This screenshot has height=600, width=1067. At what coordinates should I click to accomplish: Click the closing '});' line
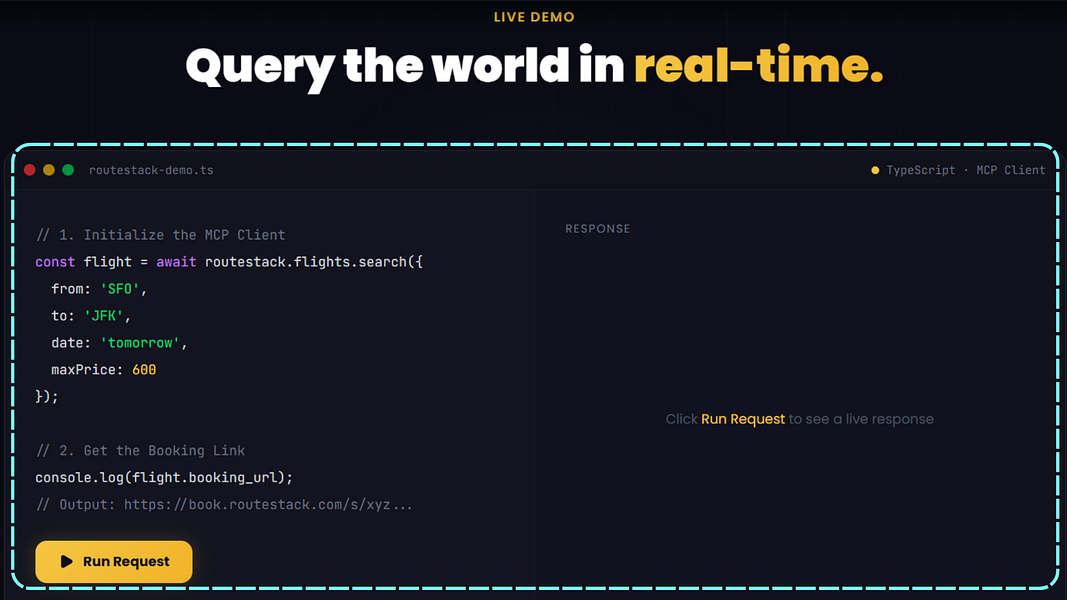coord(47,397)
